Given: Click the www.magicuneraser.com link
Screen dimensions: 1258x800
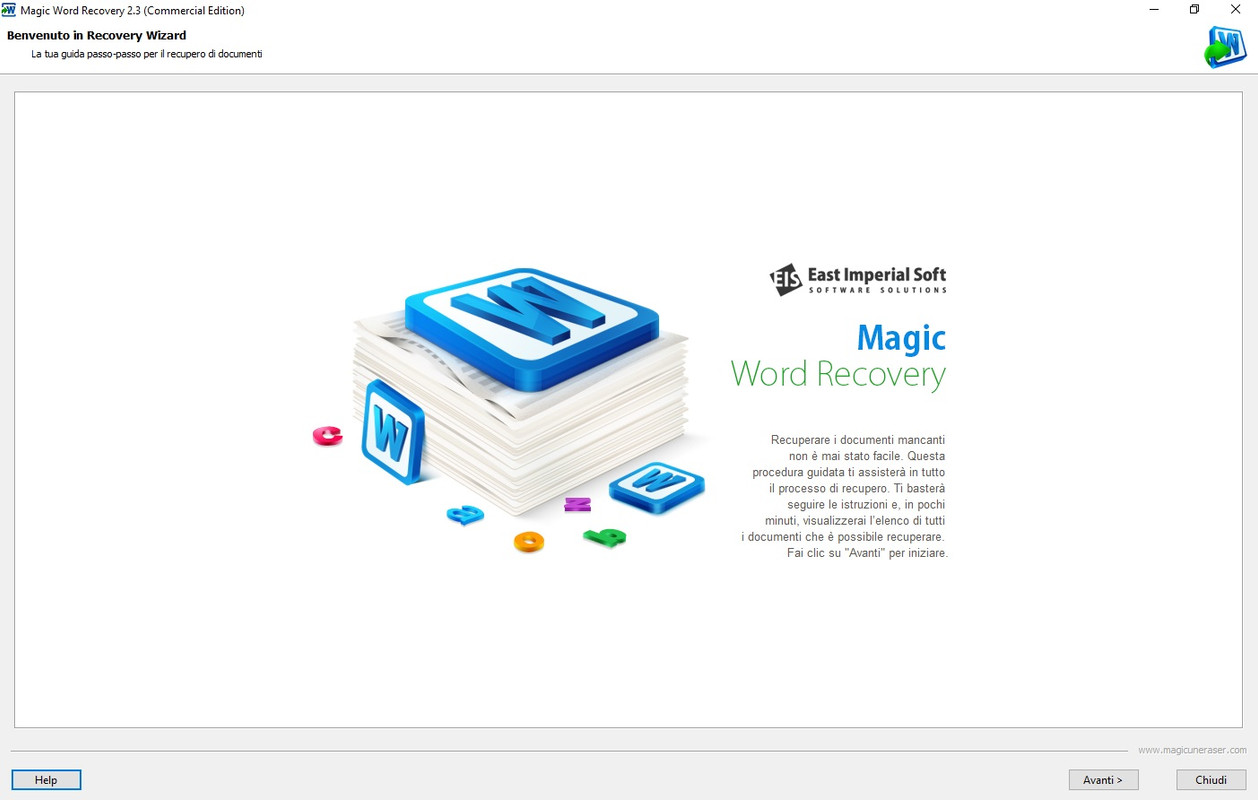Looking at the screenshot, I should [1192, 750].
